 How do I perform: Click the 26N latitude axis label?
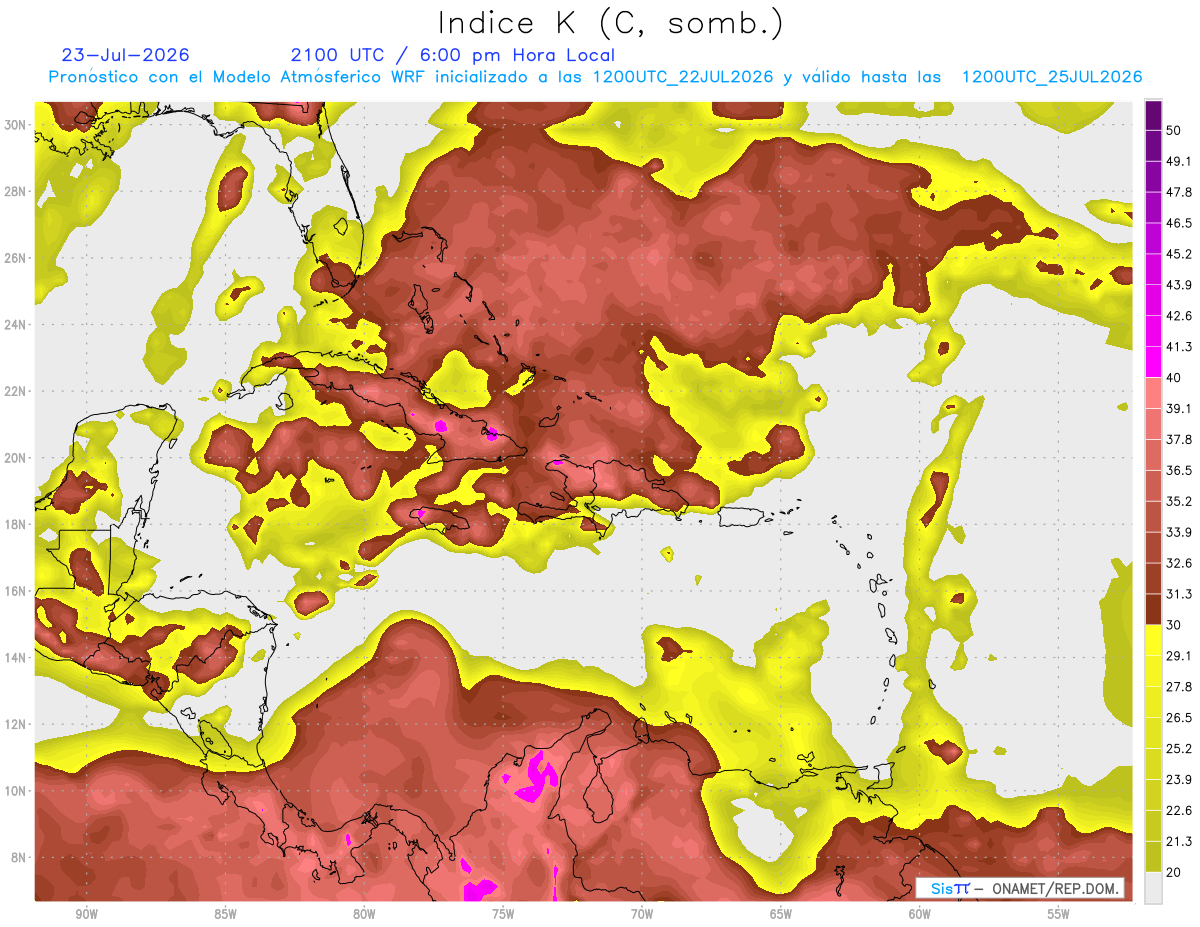click(x=14, y=258)
